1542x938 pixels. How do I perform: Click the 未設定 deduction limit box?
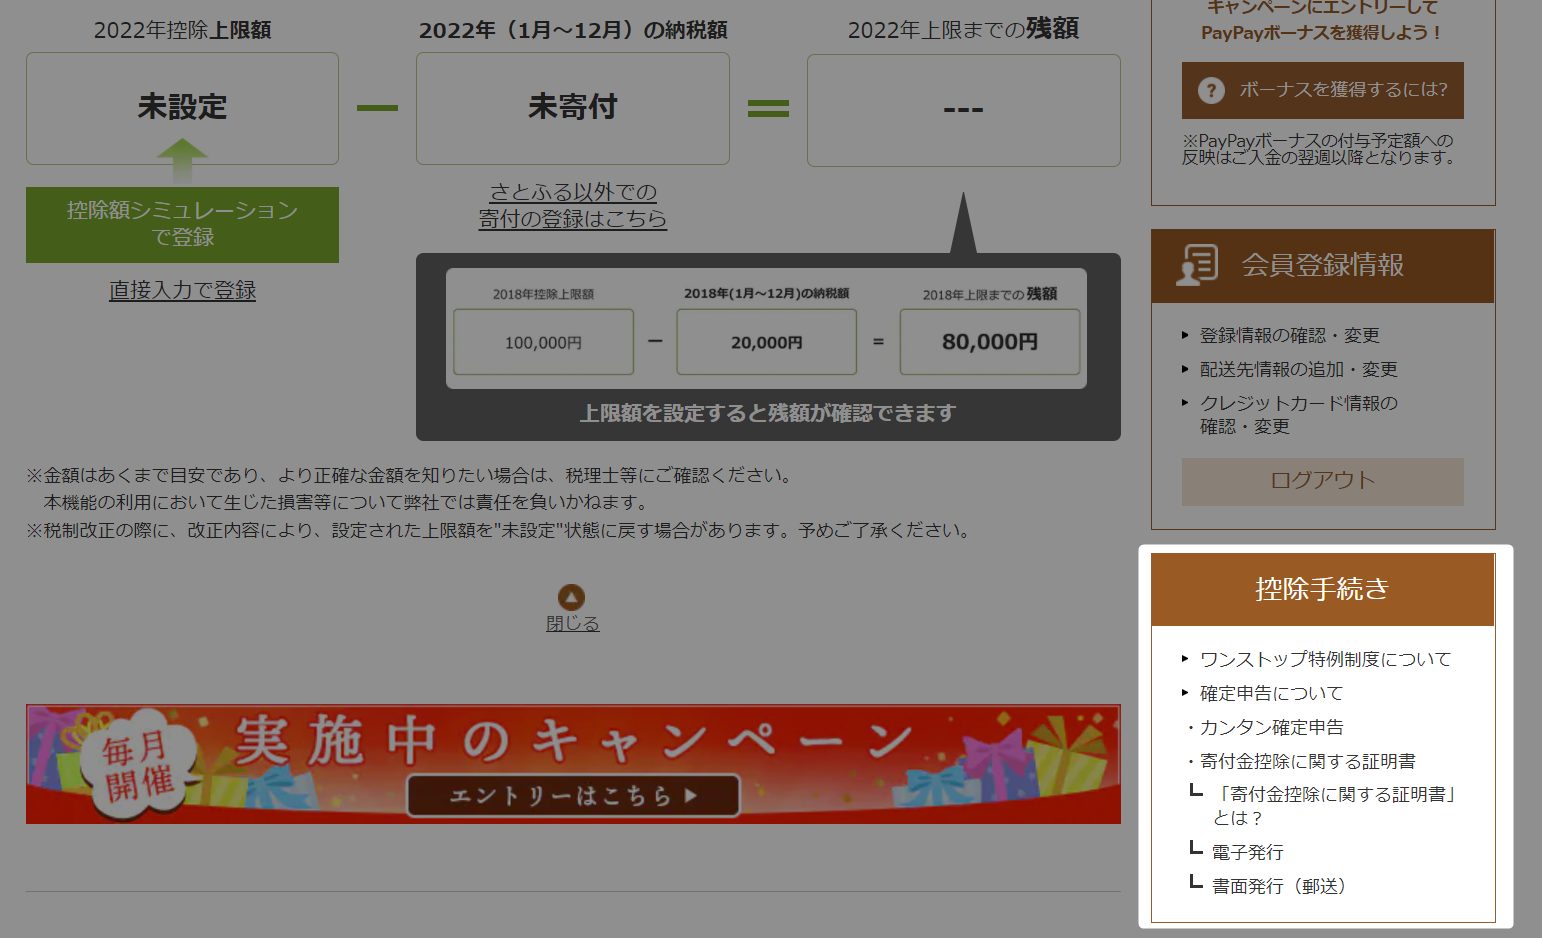(x=182, y=108)
